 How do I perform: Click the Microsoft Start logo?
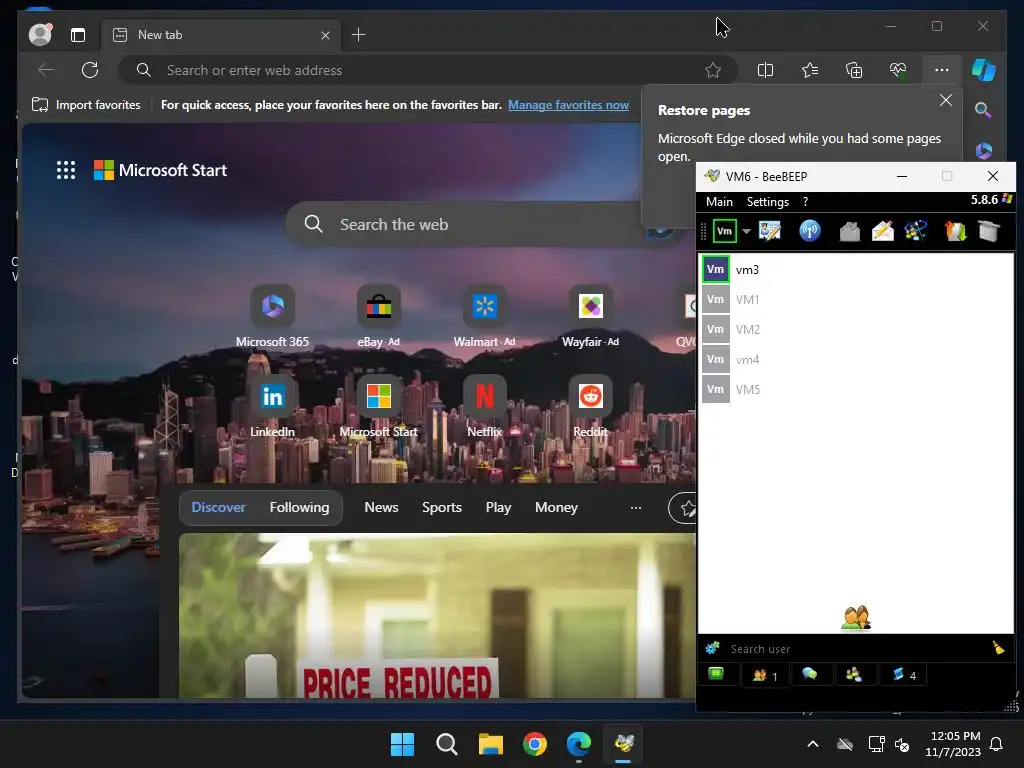(161, 170)
